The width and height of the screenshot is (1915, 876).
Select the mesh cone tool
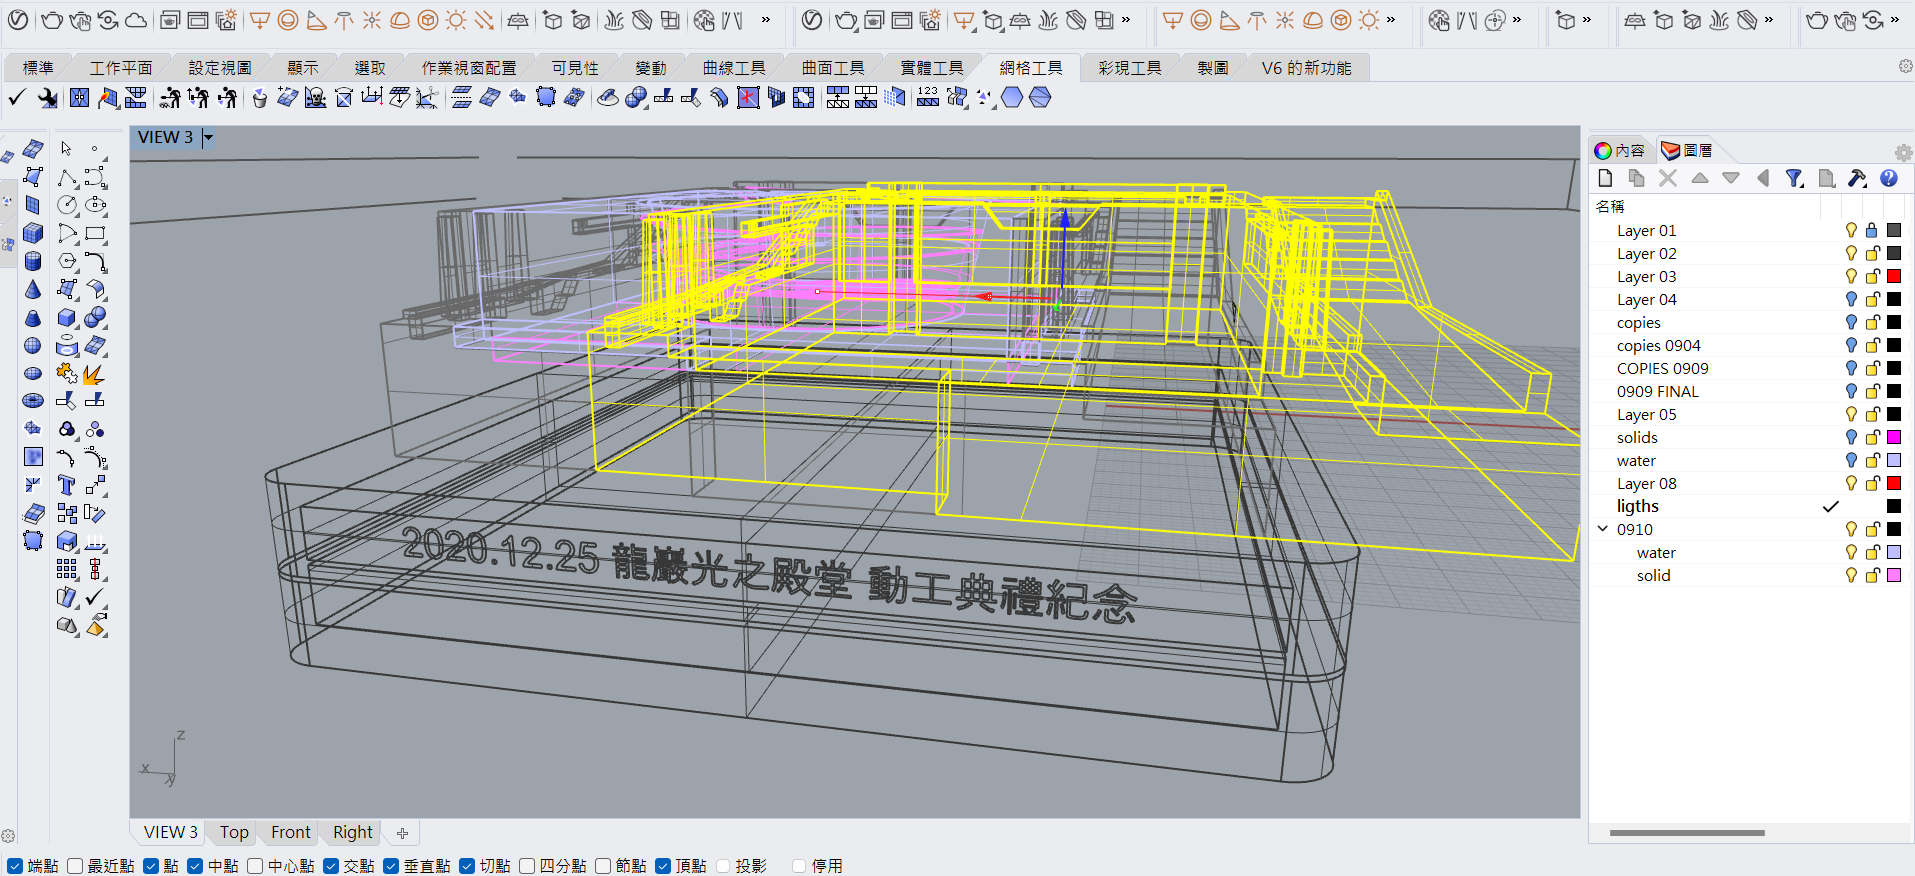[33, 290]
